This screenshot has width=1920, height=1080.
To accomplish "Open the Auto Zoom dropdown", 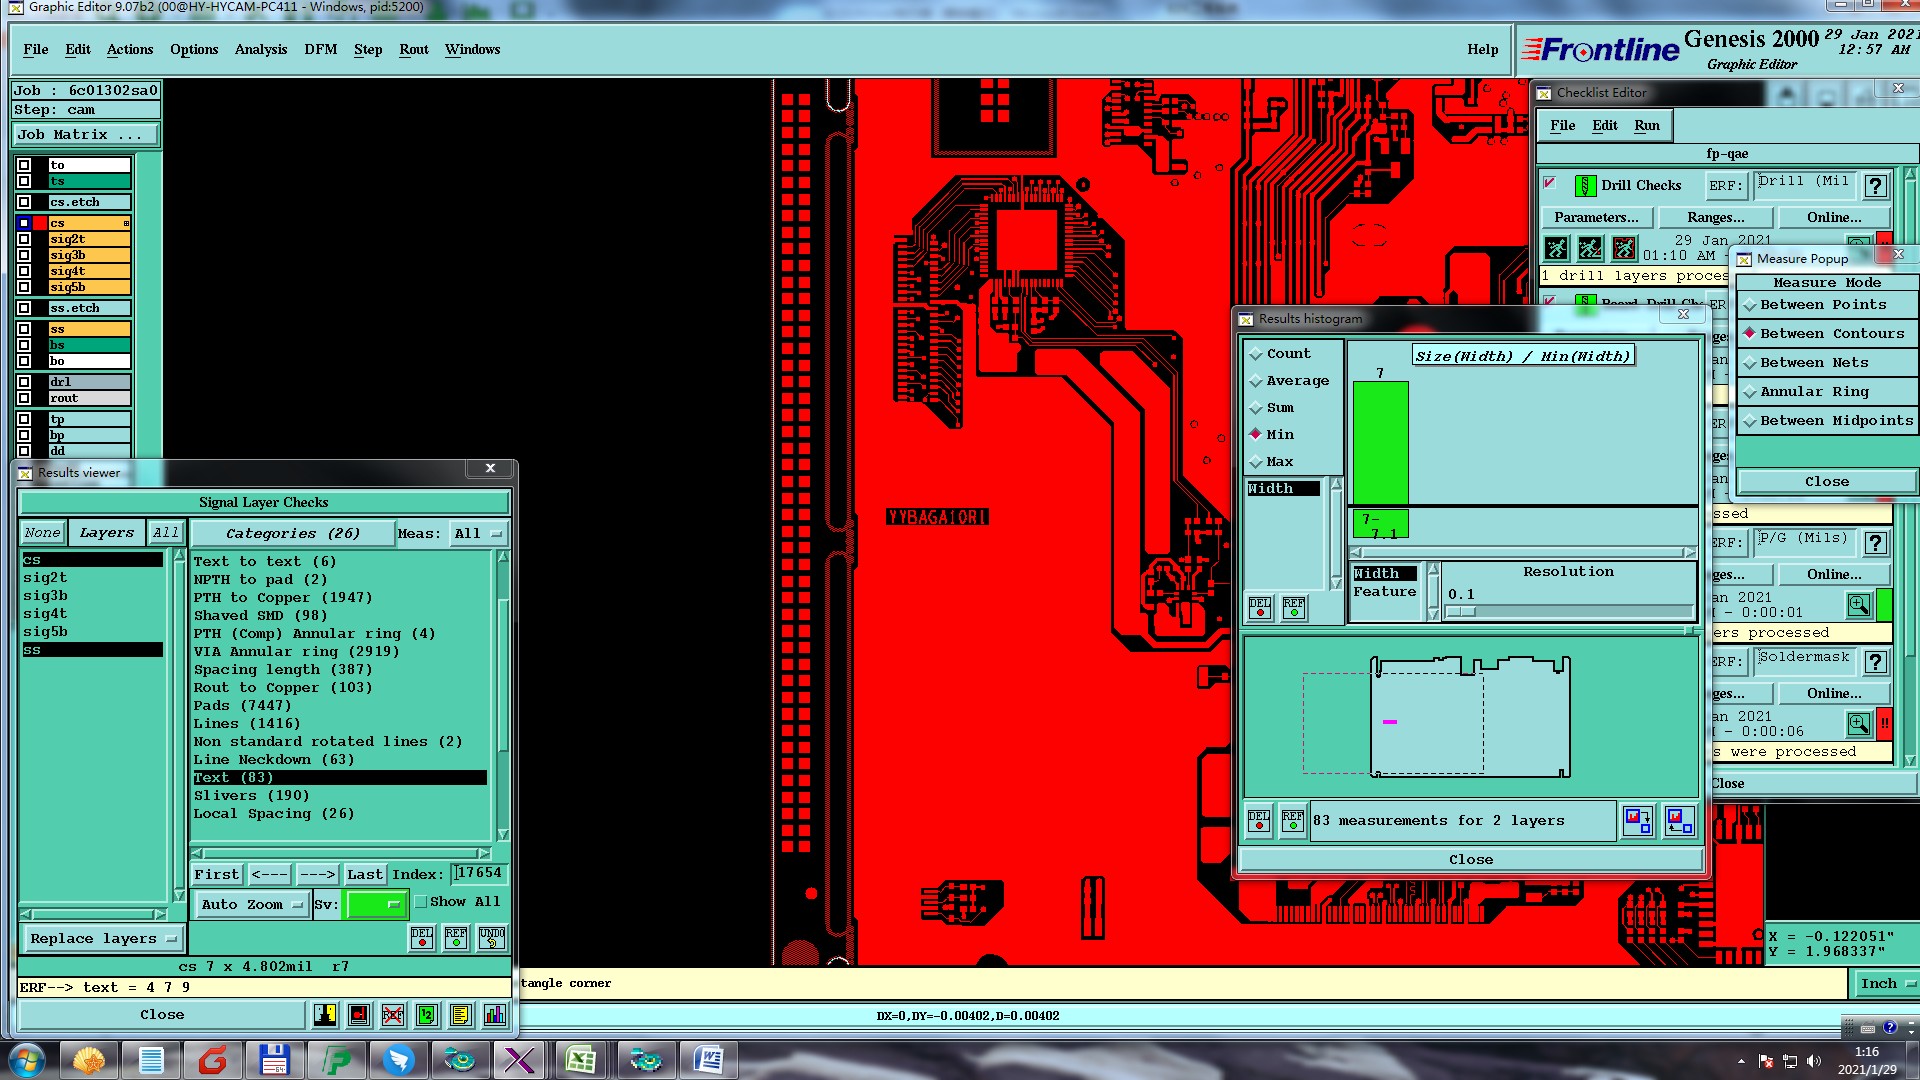I will tap(251, 905).
